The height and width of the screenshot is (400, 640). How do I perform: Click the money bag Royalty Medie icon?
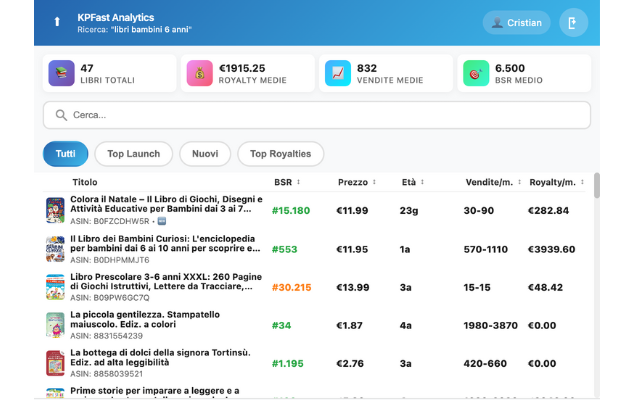(x=200, y=73)
